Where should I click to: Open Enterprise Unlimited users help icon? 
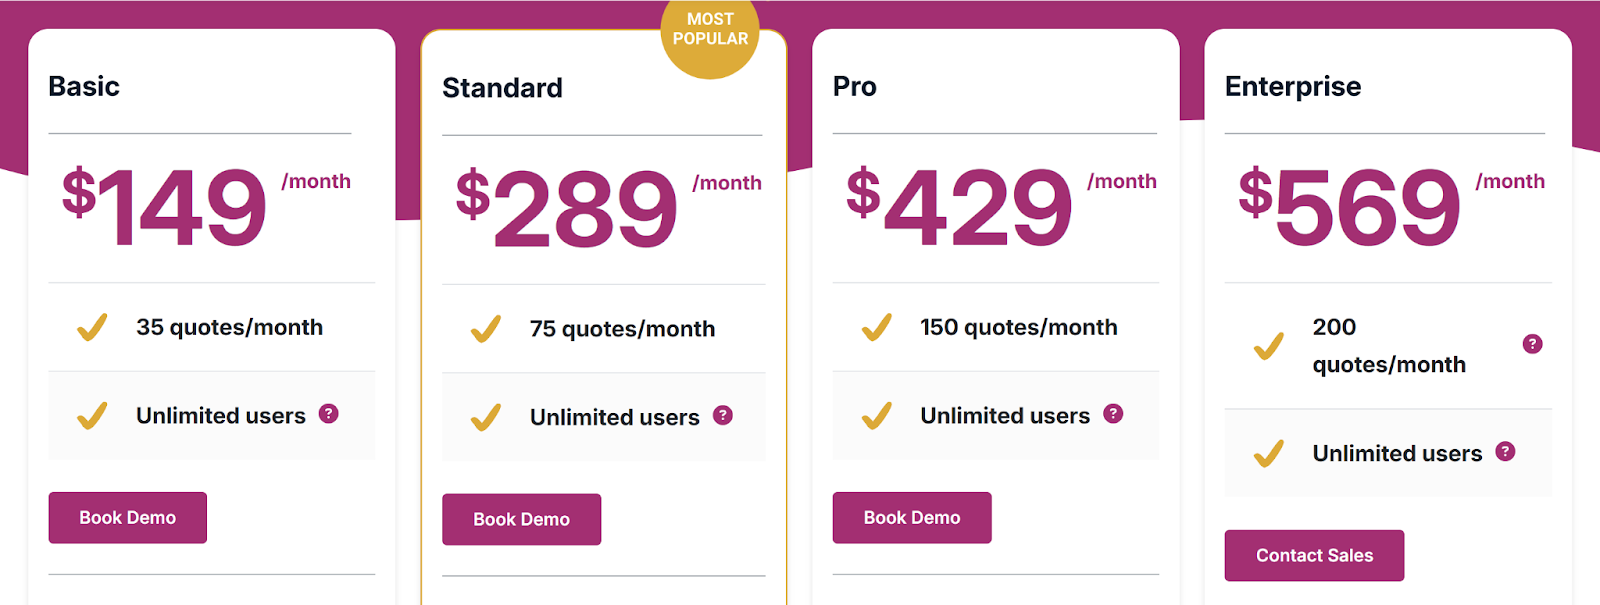point(1505,452)
